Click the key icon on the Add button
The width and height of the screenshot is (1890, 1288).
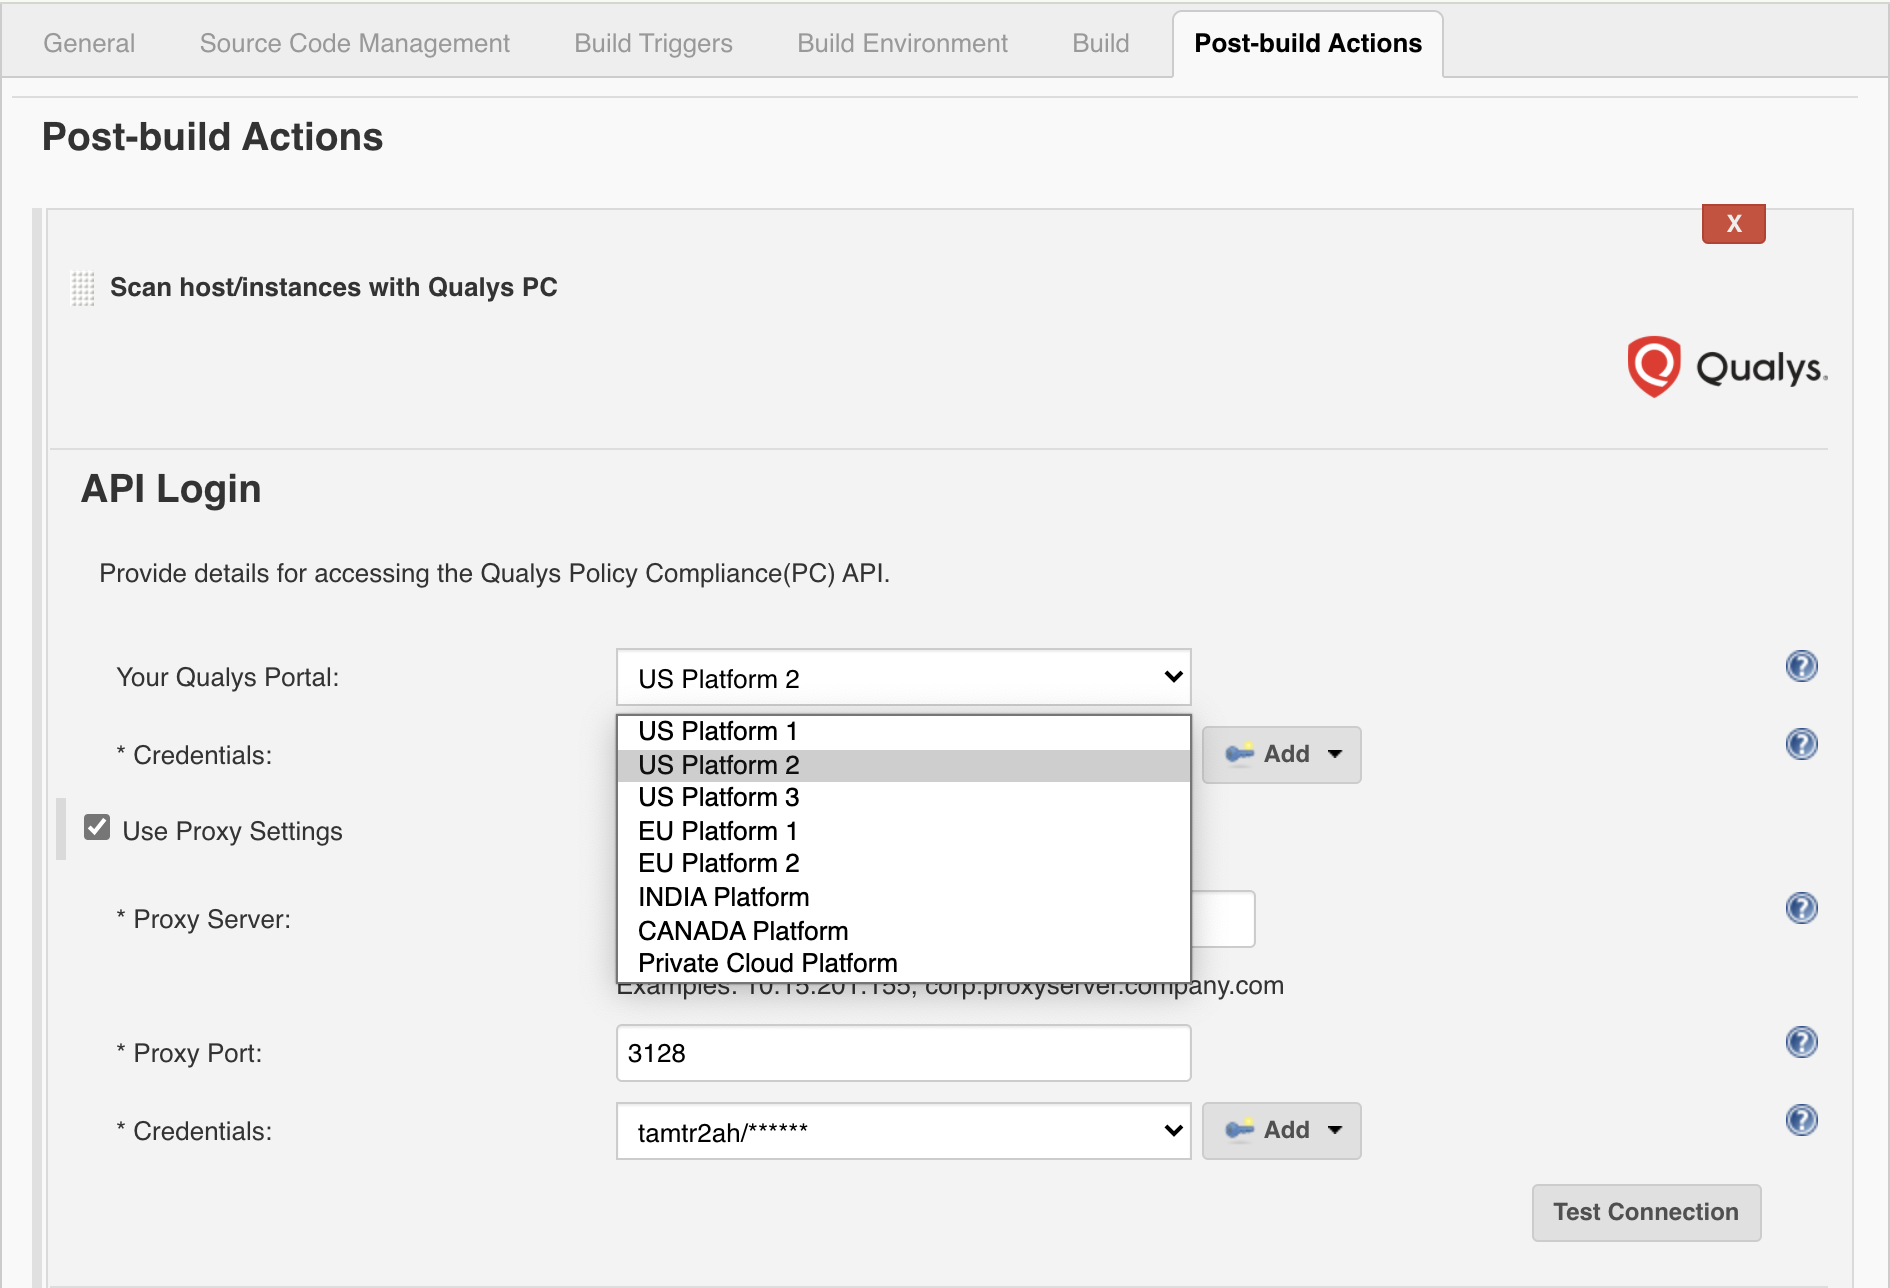click(x=1240, y=755)
